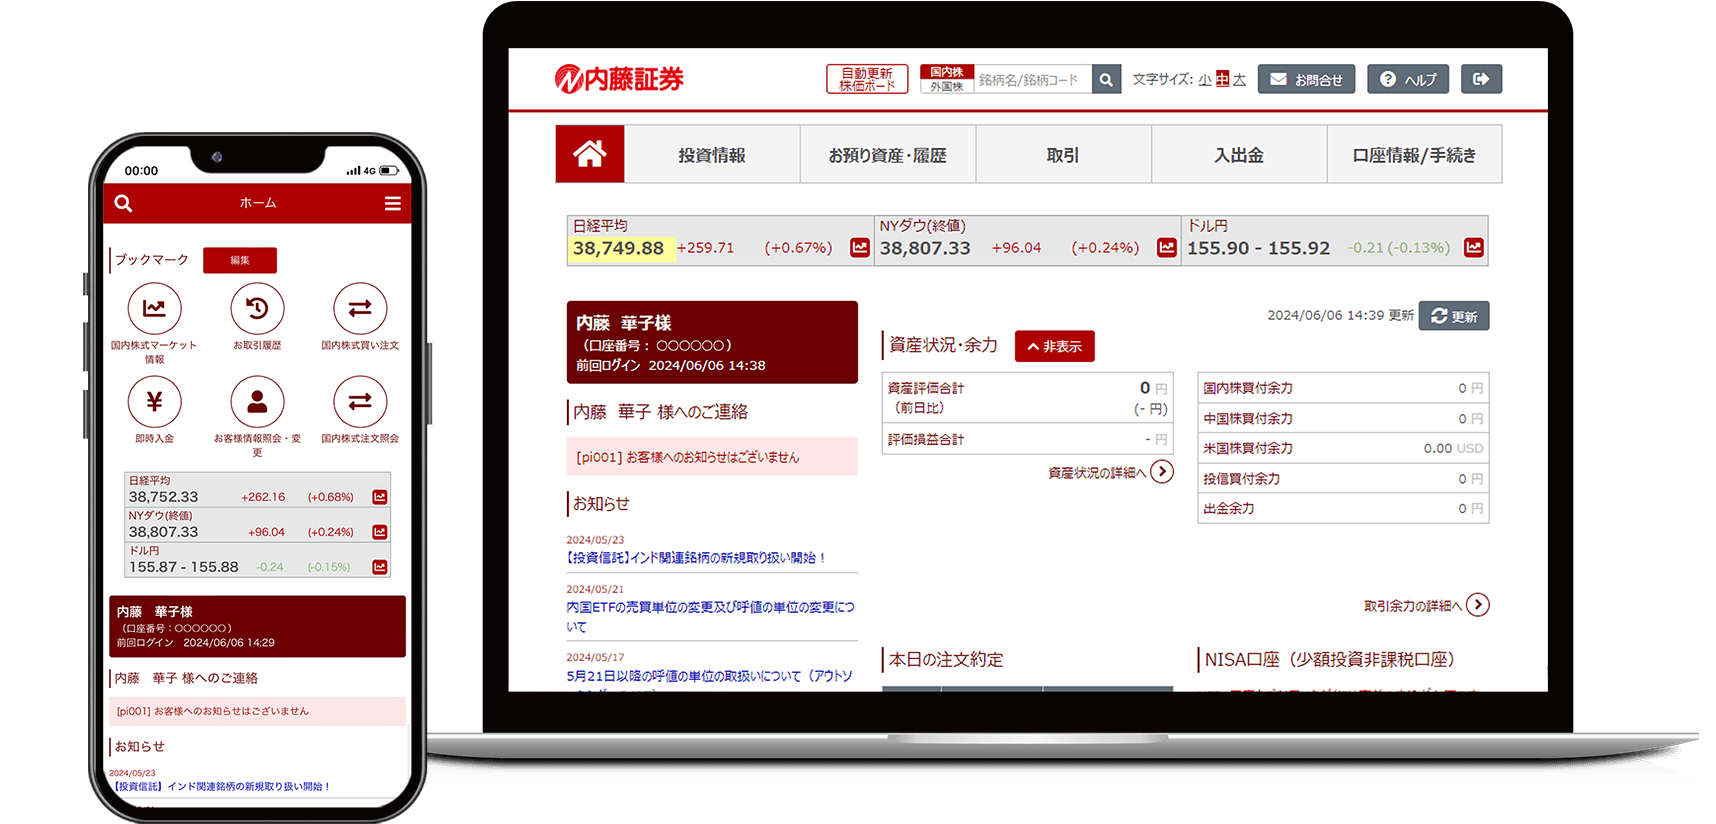Tap お客様情報照会・変更 person icon on phone
The width and height of the screenshot is (1716, 824).
pos(257,402)
